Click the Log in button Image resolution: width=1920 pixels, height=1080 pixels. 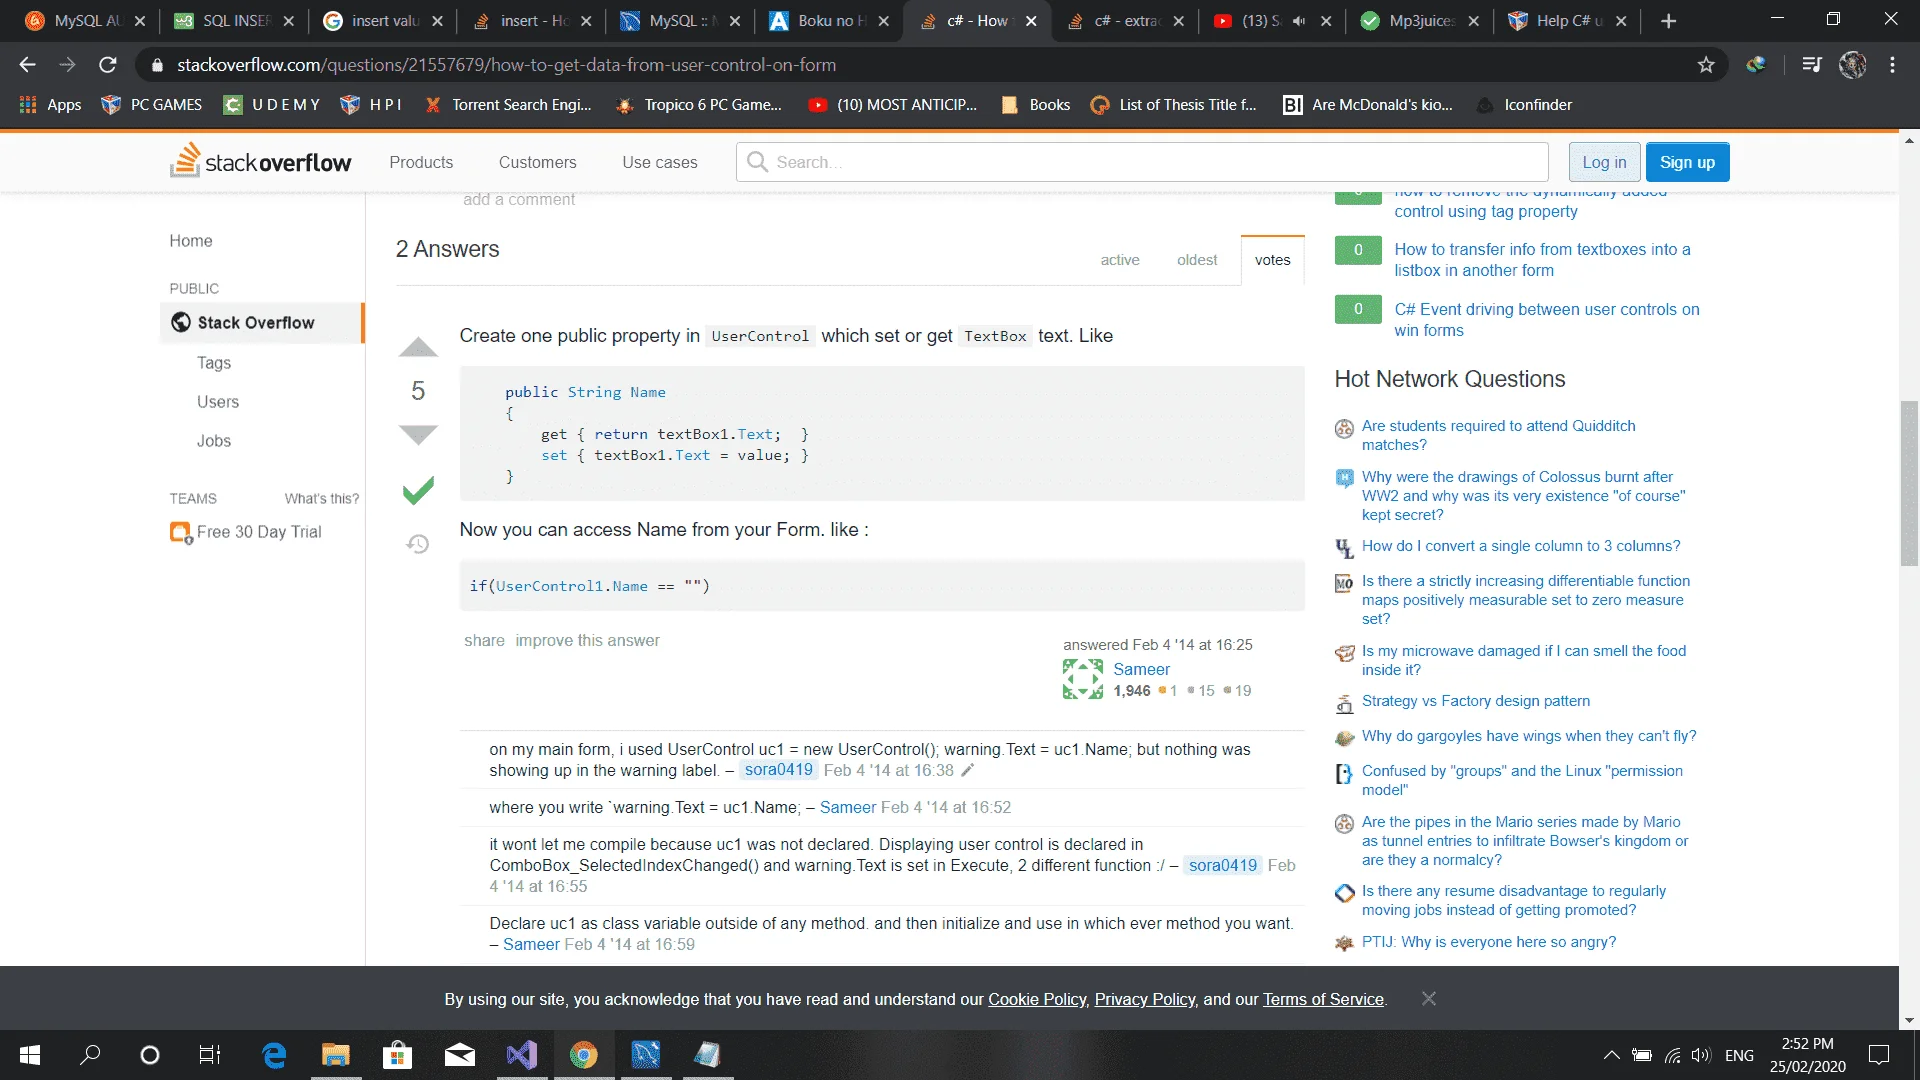click(x=1604, y=162)
